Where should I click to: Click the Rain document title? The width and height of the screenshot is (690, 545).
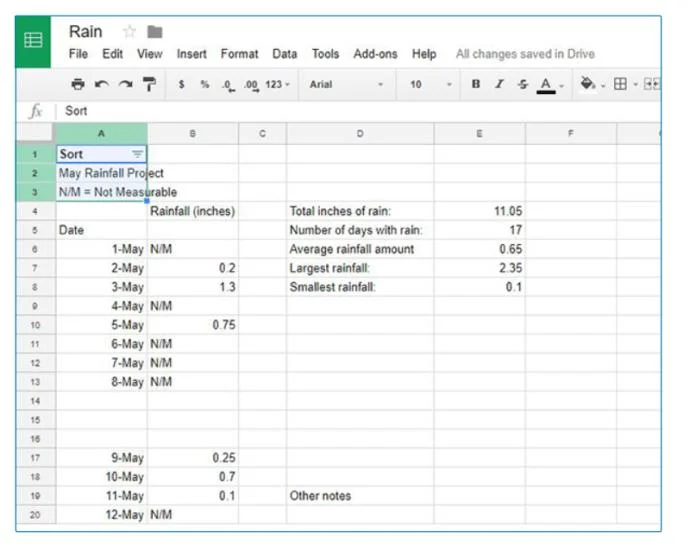pyautogui.click(x=86, y=32)
